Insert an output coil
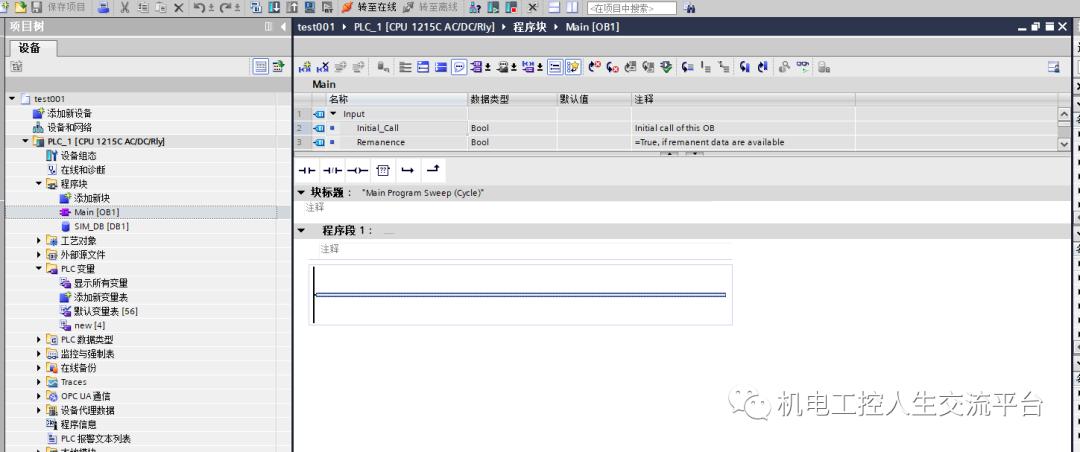This screenshot has width=1080, height=452. [357, 170]
